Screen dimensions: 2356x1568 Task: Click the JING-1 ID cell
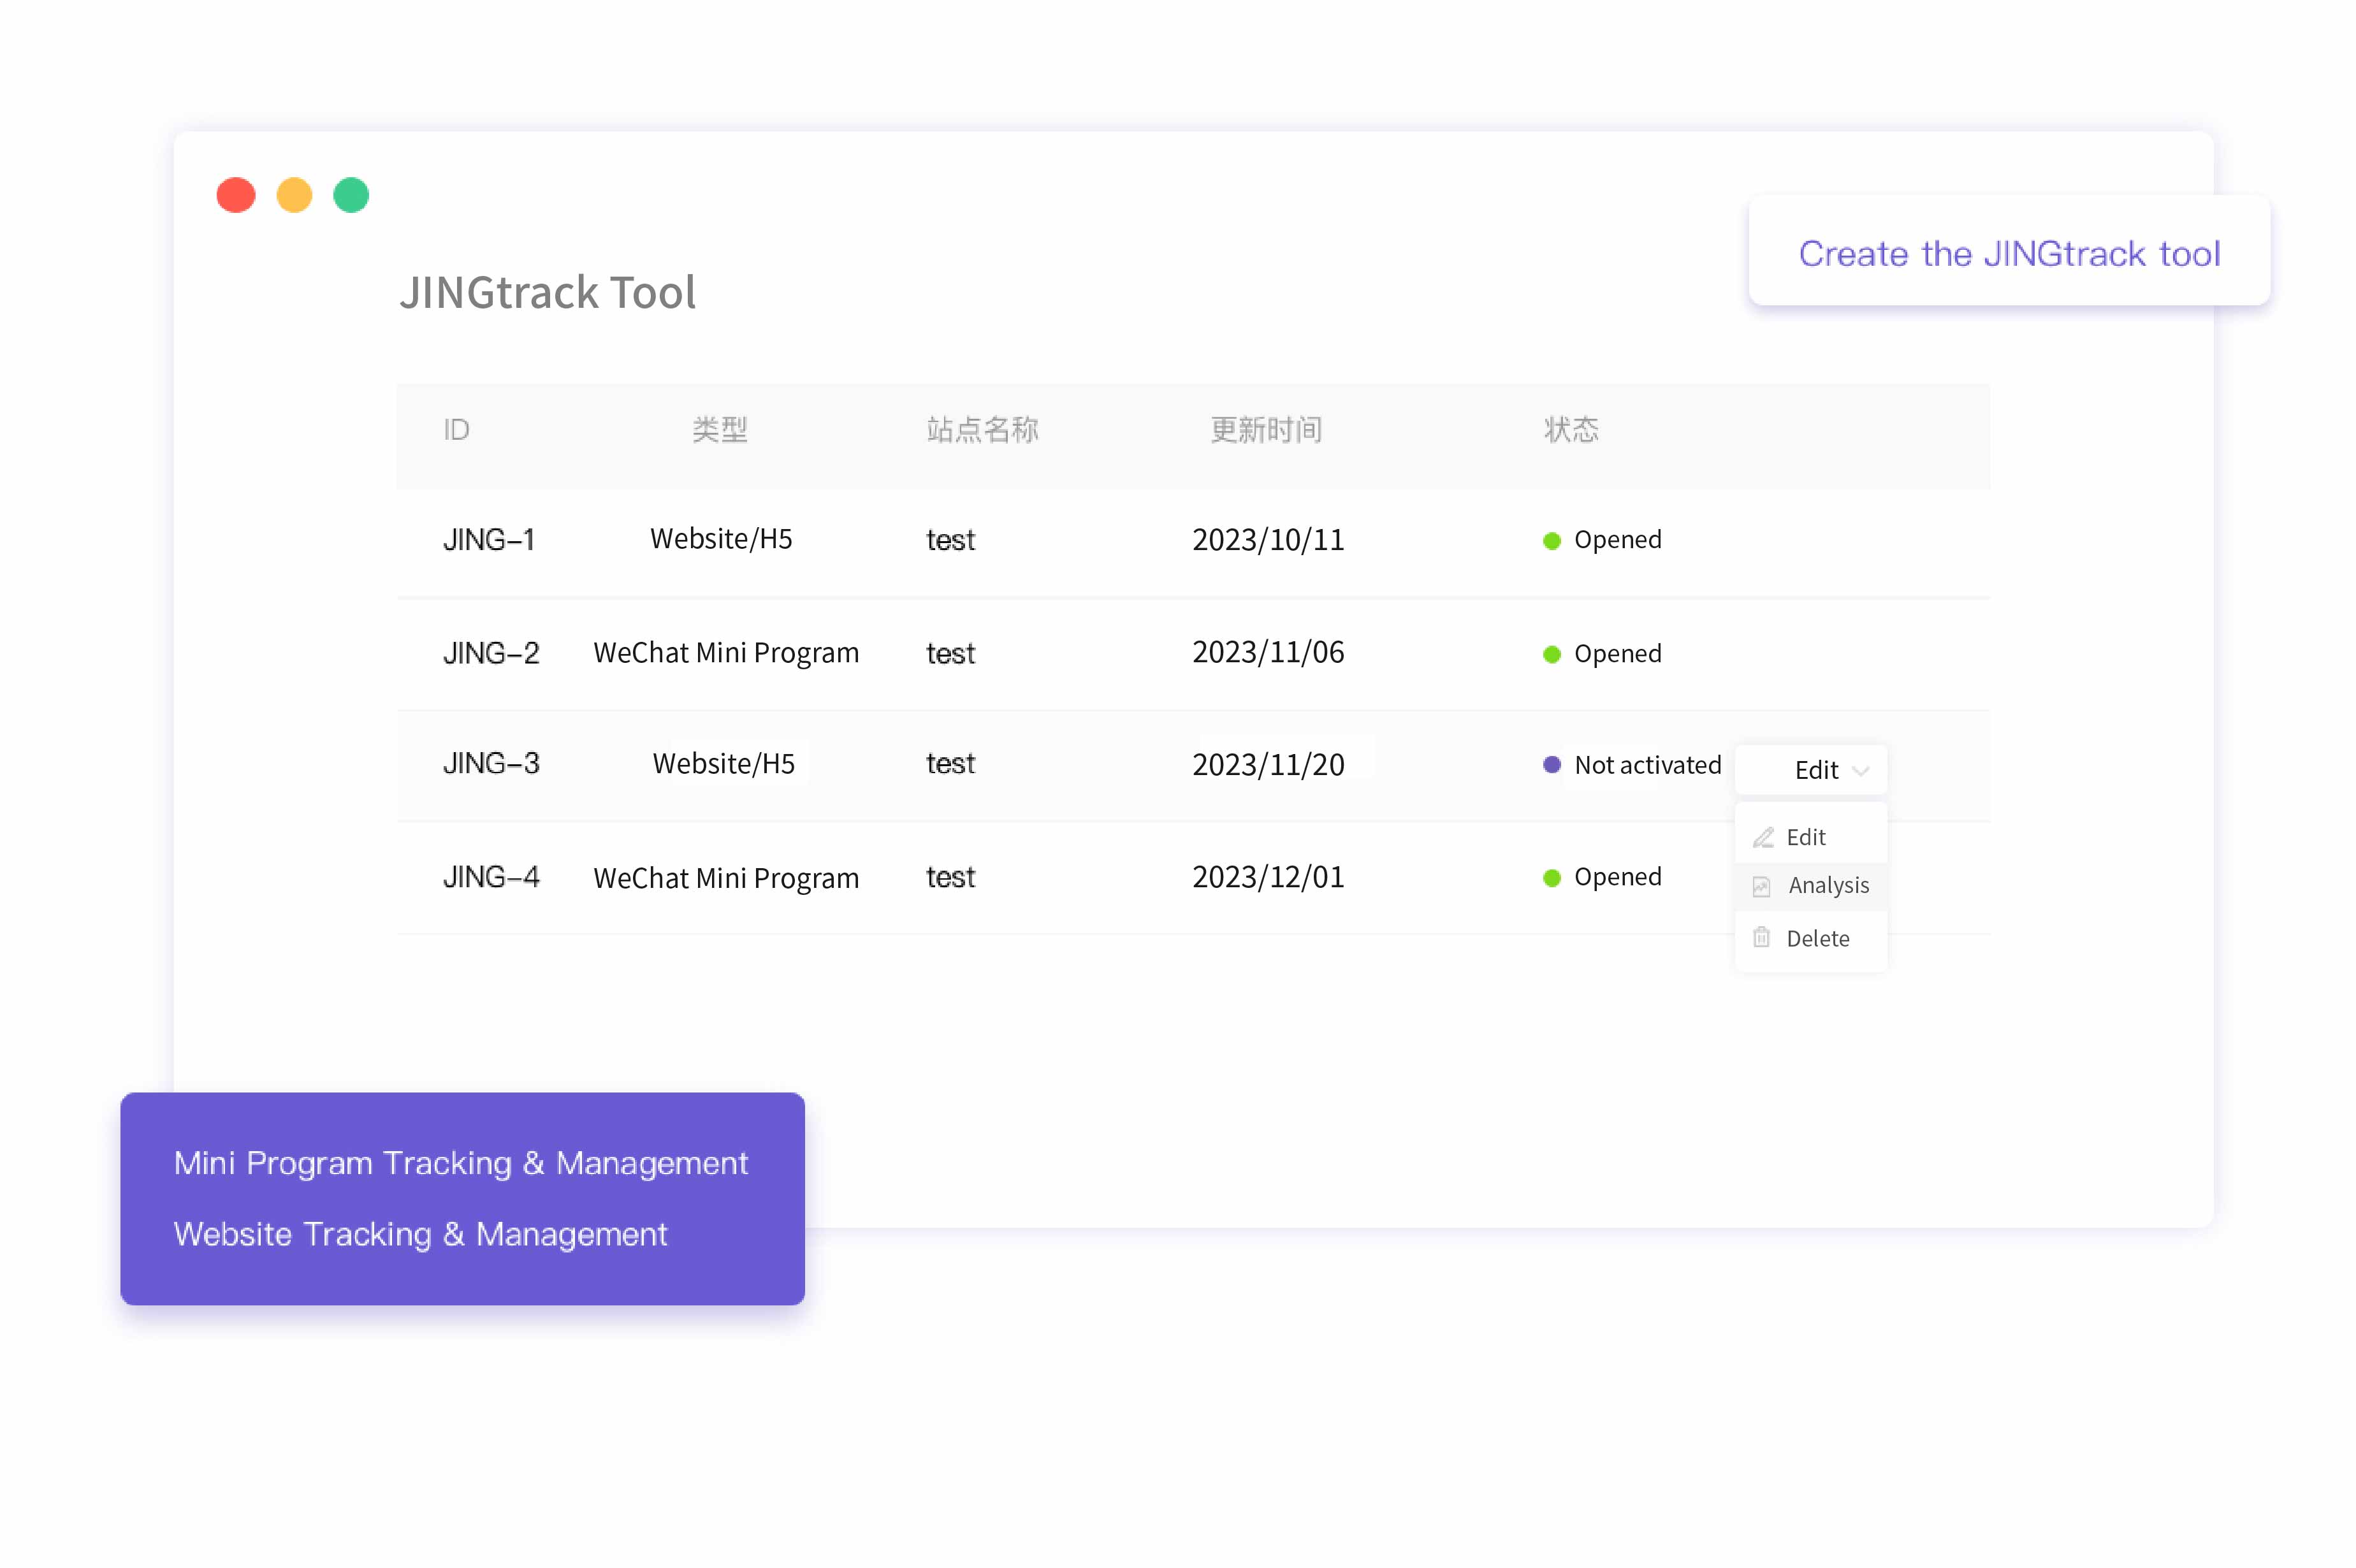coord(488,540)
